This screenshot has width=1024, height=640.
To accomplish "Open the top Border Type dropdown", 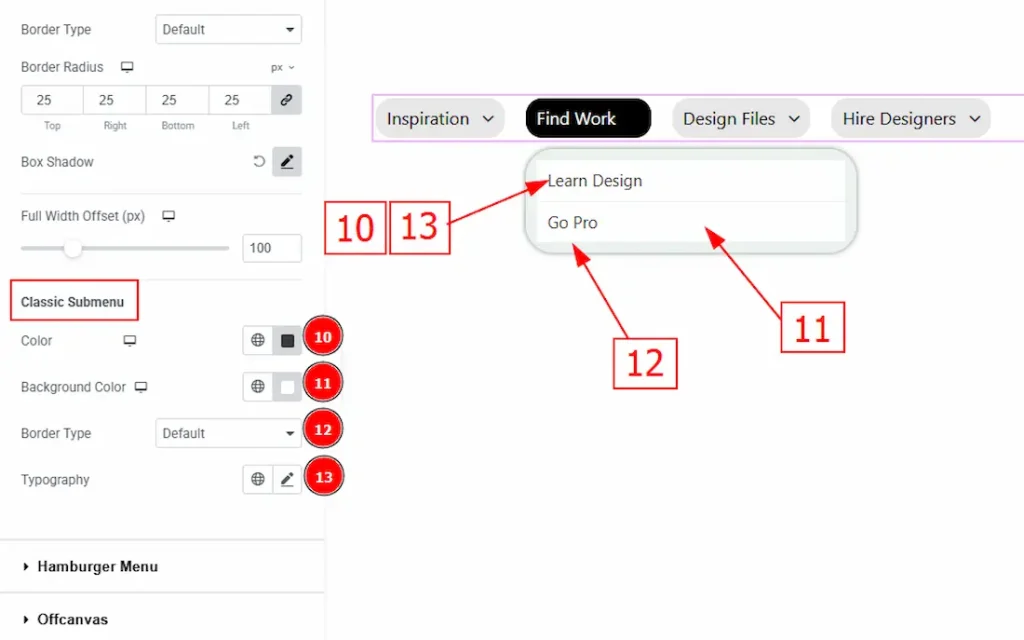I will (x=228, y=30).
